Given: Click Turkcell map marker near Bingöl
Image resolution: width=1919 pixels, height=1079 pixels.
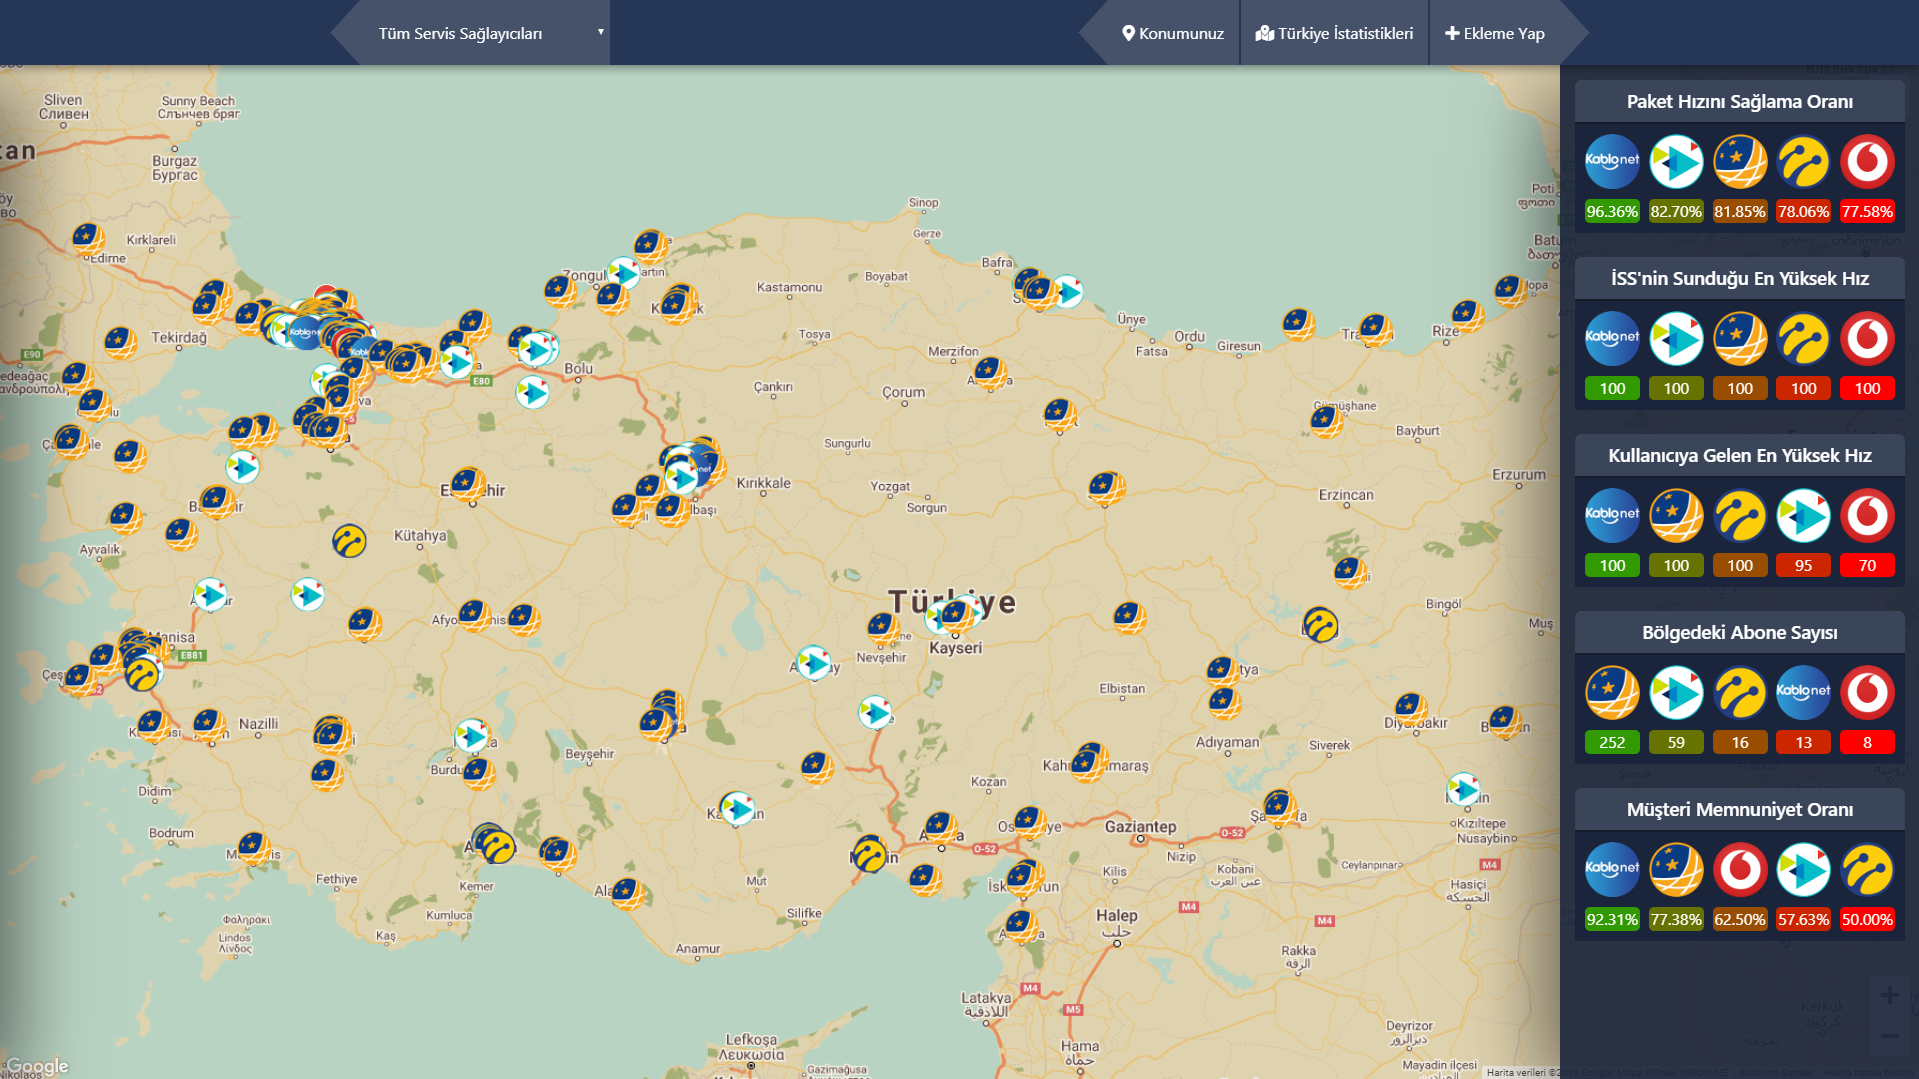Looking at the screenshot, I should (x=1320, y=625).
